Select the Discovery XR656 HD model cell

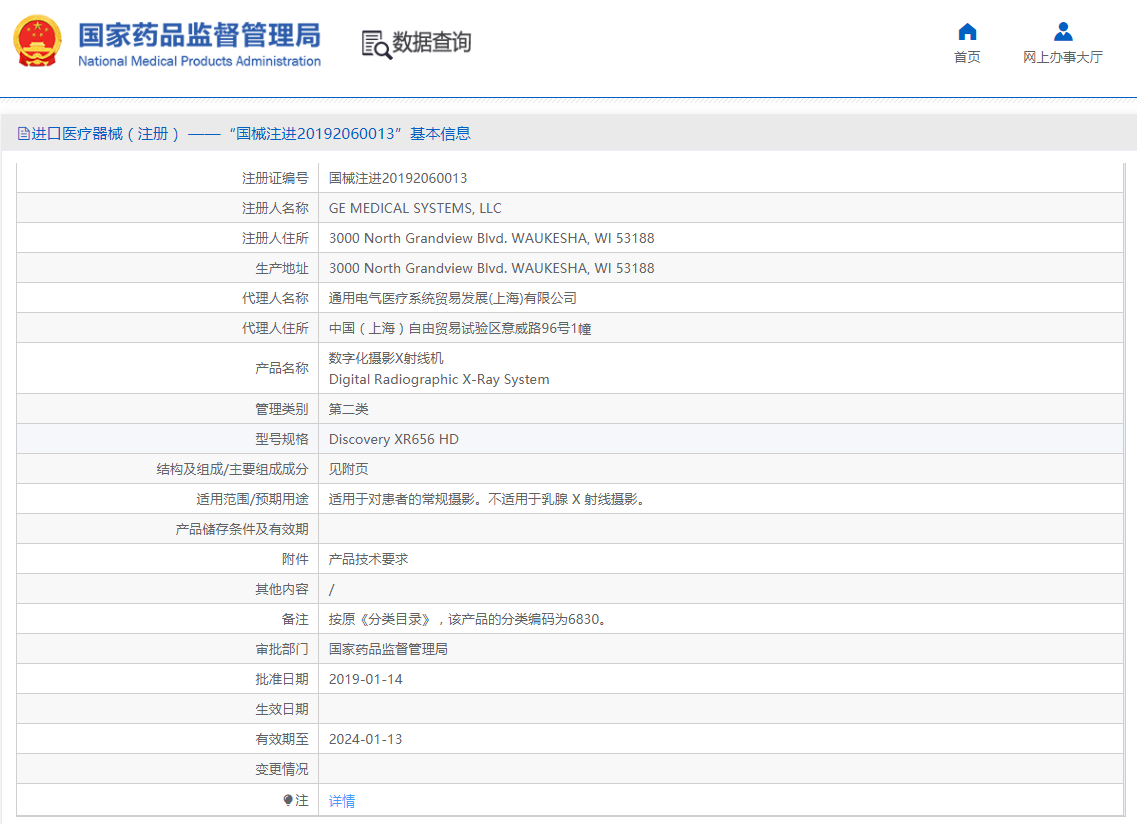394,439
